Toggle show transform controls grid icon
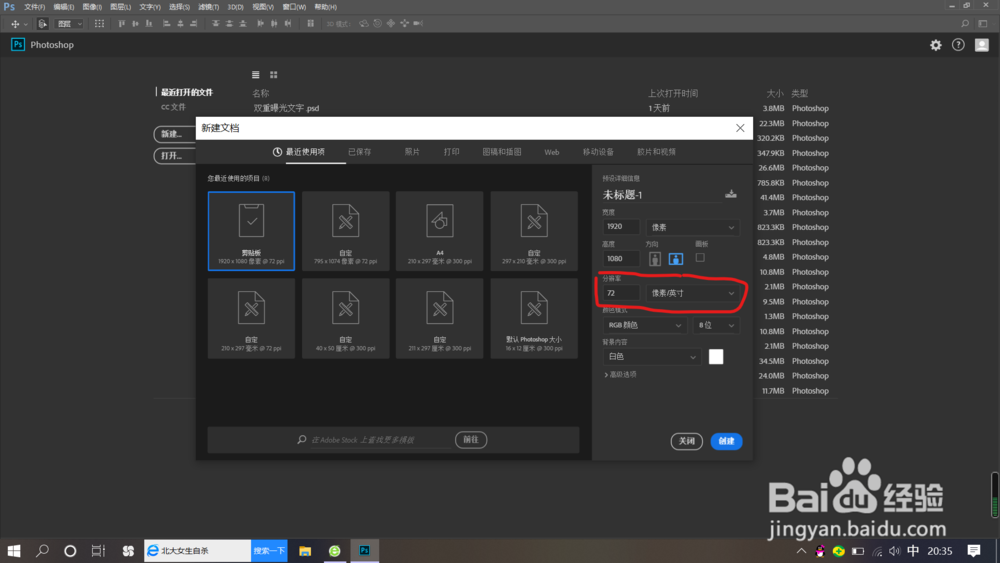This screenshot has height=563, width=1000. pyautogui.click(x=99, y=24)
